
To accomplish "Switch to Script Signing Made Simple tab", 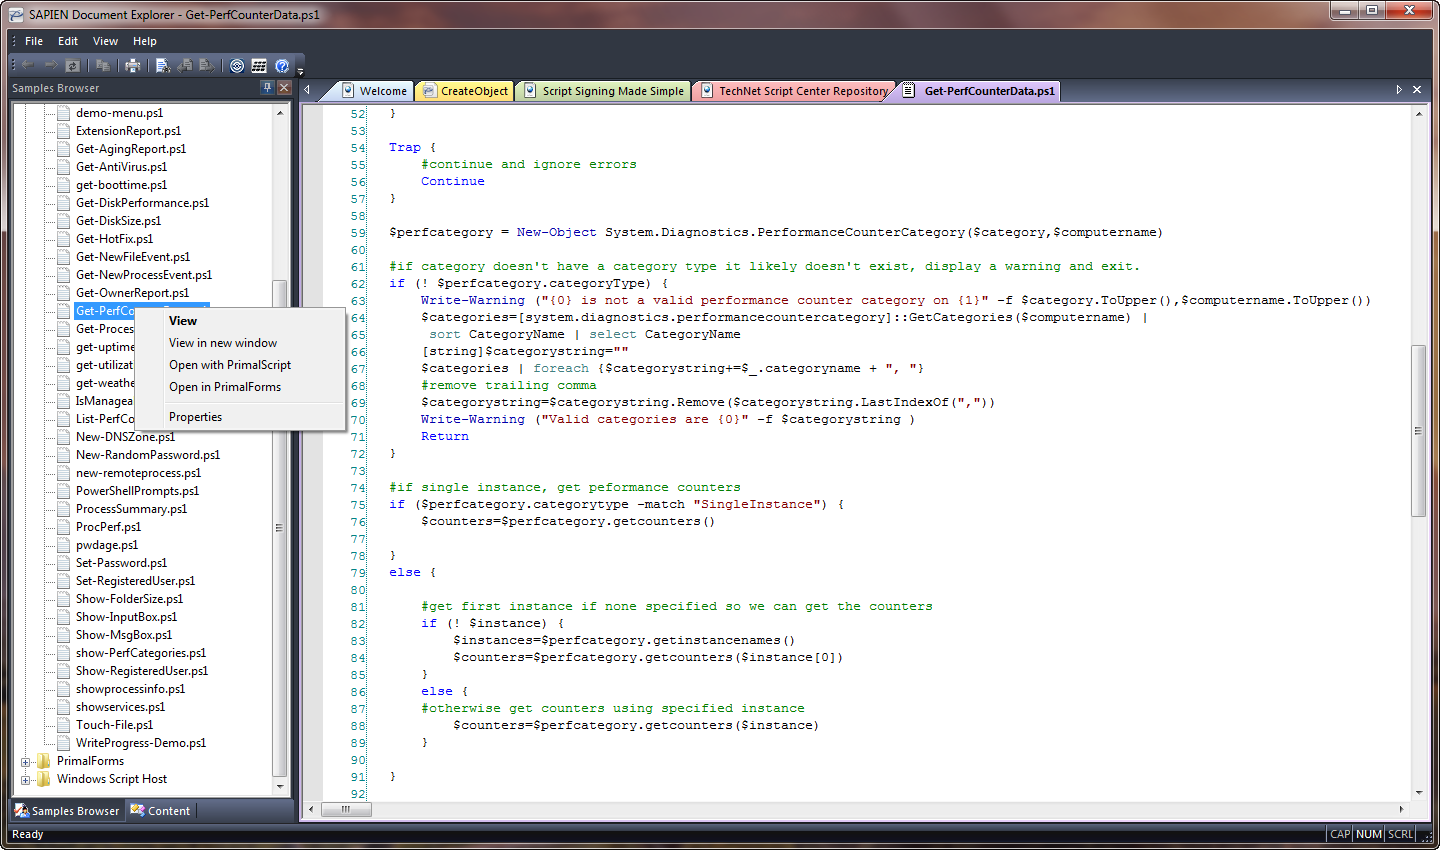I will tap(604, 91).
